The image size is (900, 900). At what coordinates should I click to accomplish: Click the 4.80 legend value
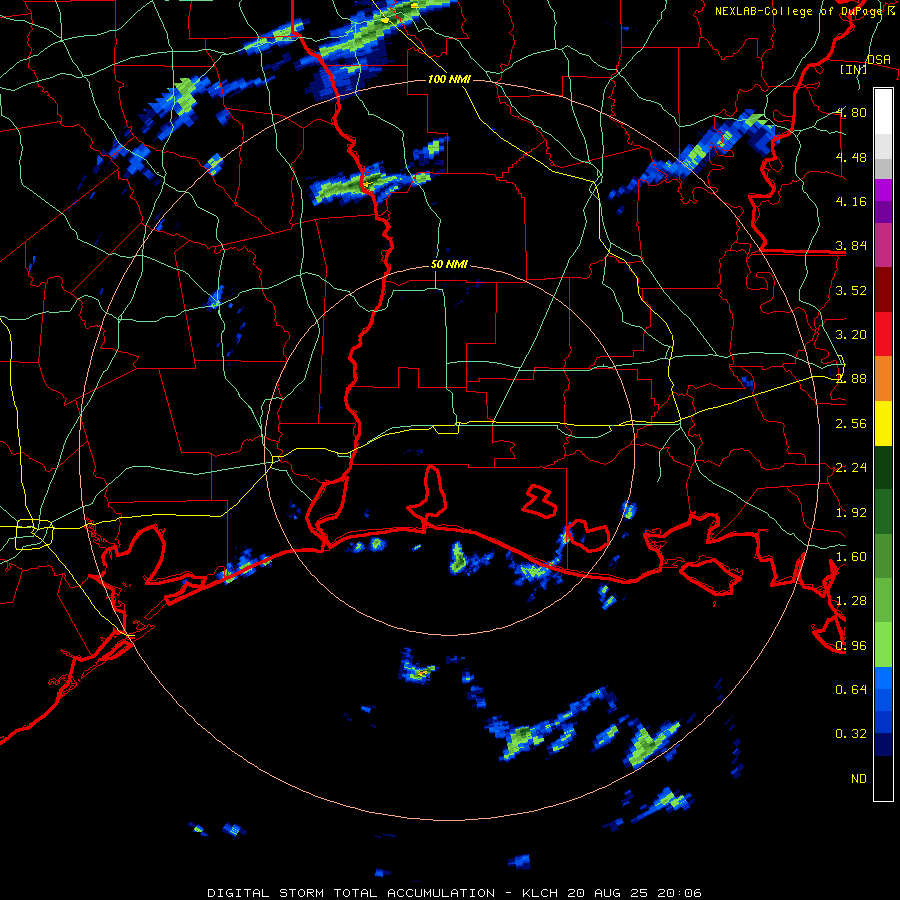(851, 112)
